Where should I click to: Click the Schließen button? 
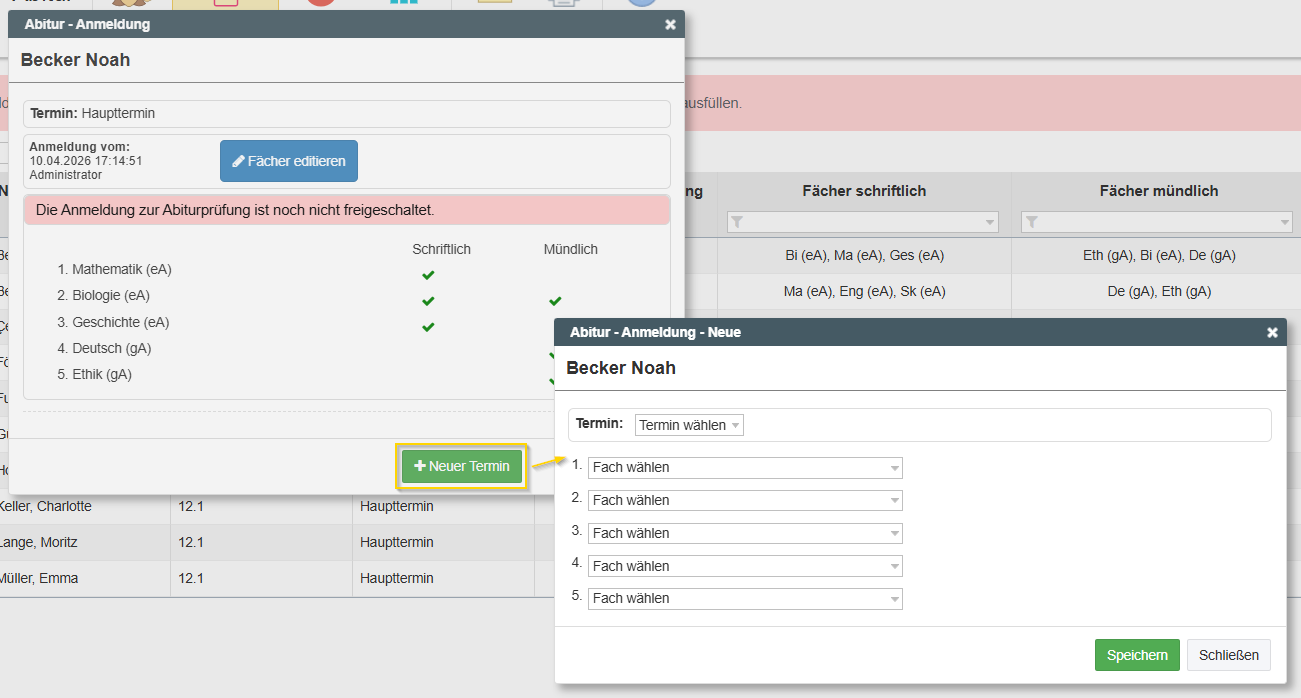tap(1229, 655)
